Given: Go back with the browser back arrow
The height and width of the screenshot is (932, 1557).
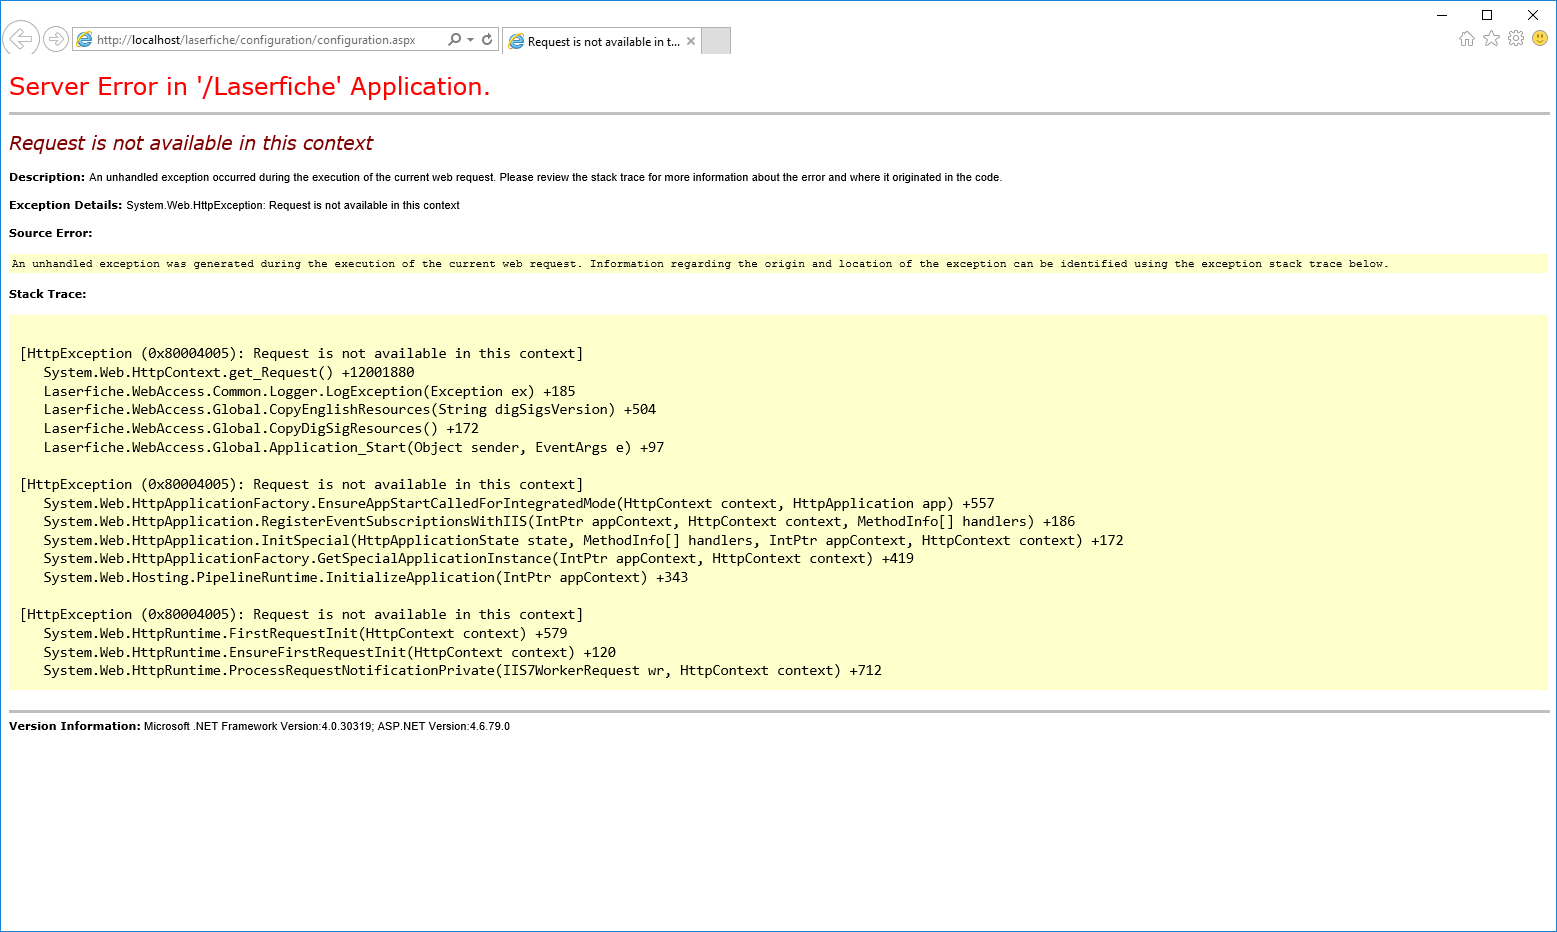Looking at the screenshot, I should (x=21, y=39).
